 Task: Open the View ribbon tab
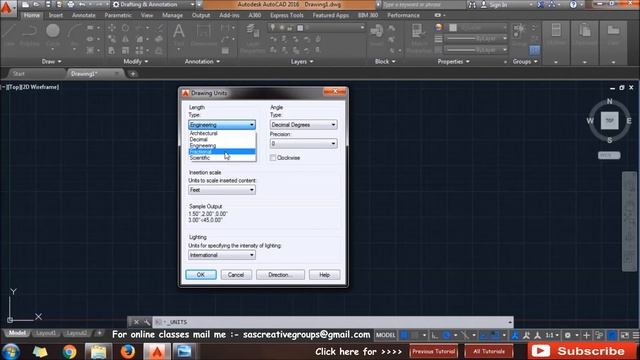tap(147, 15)
